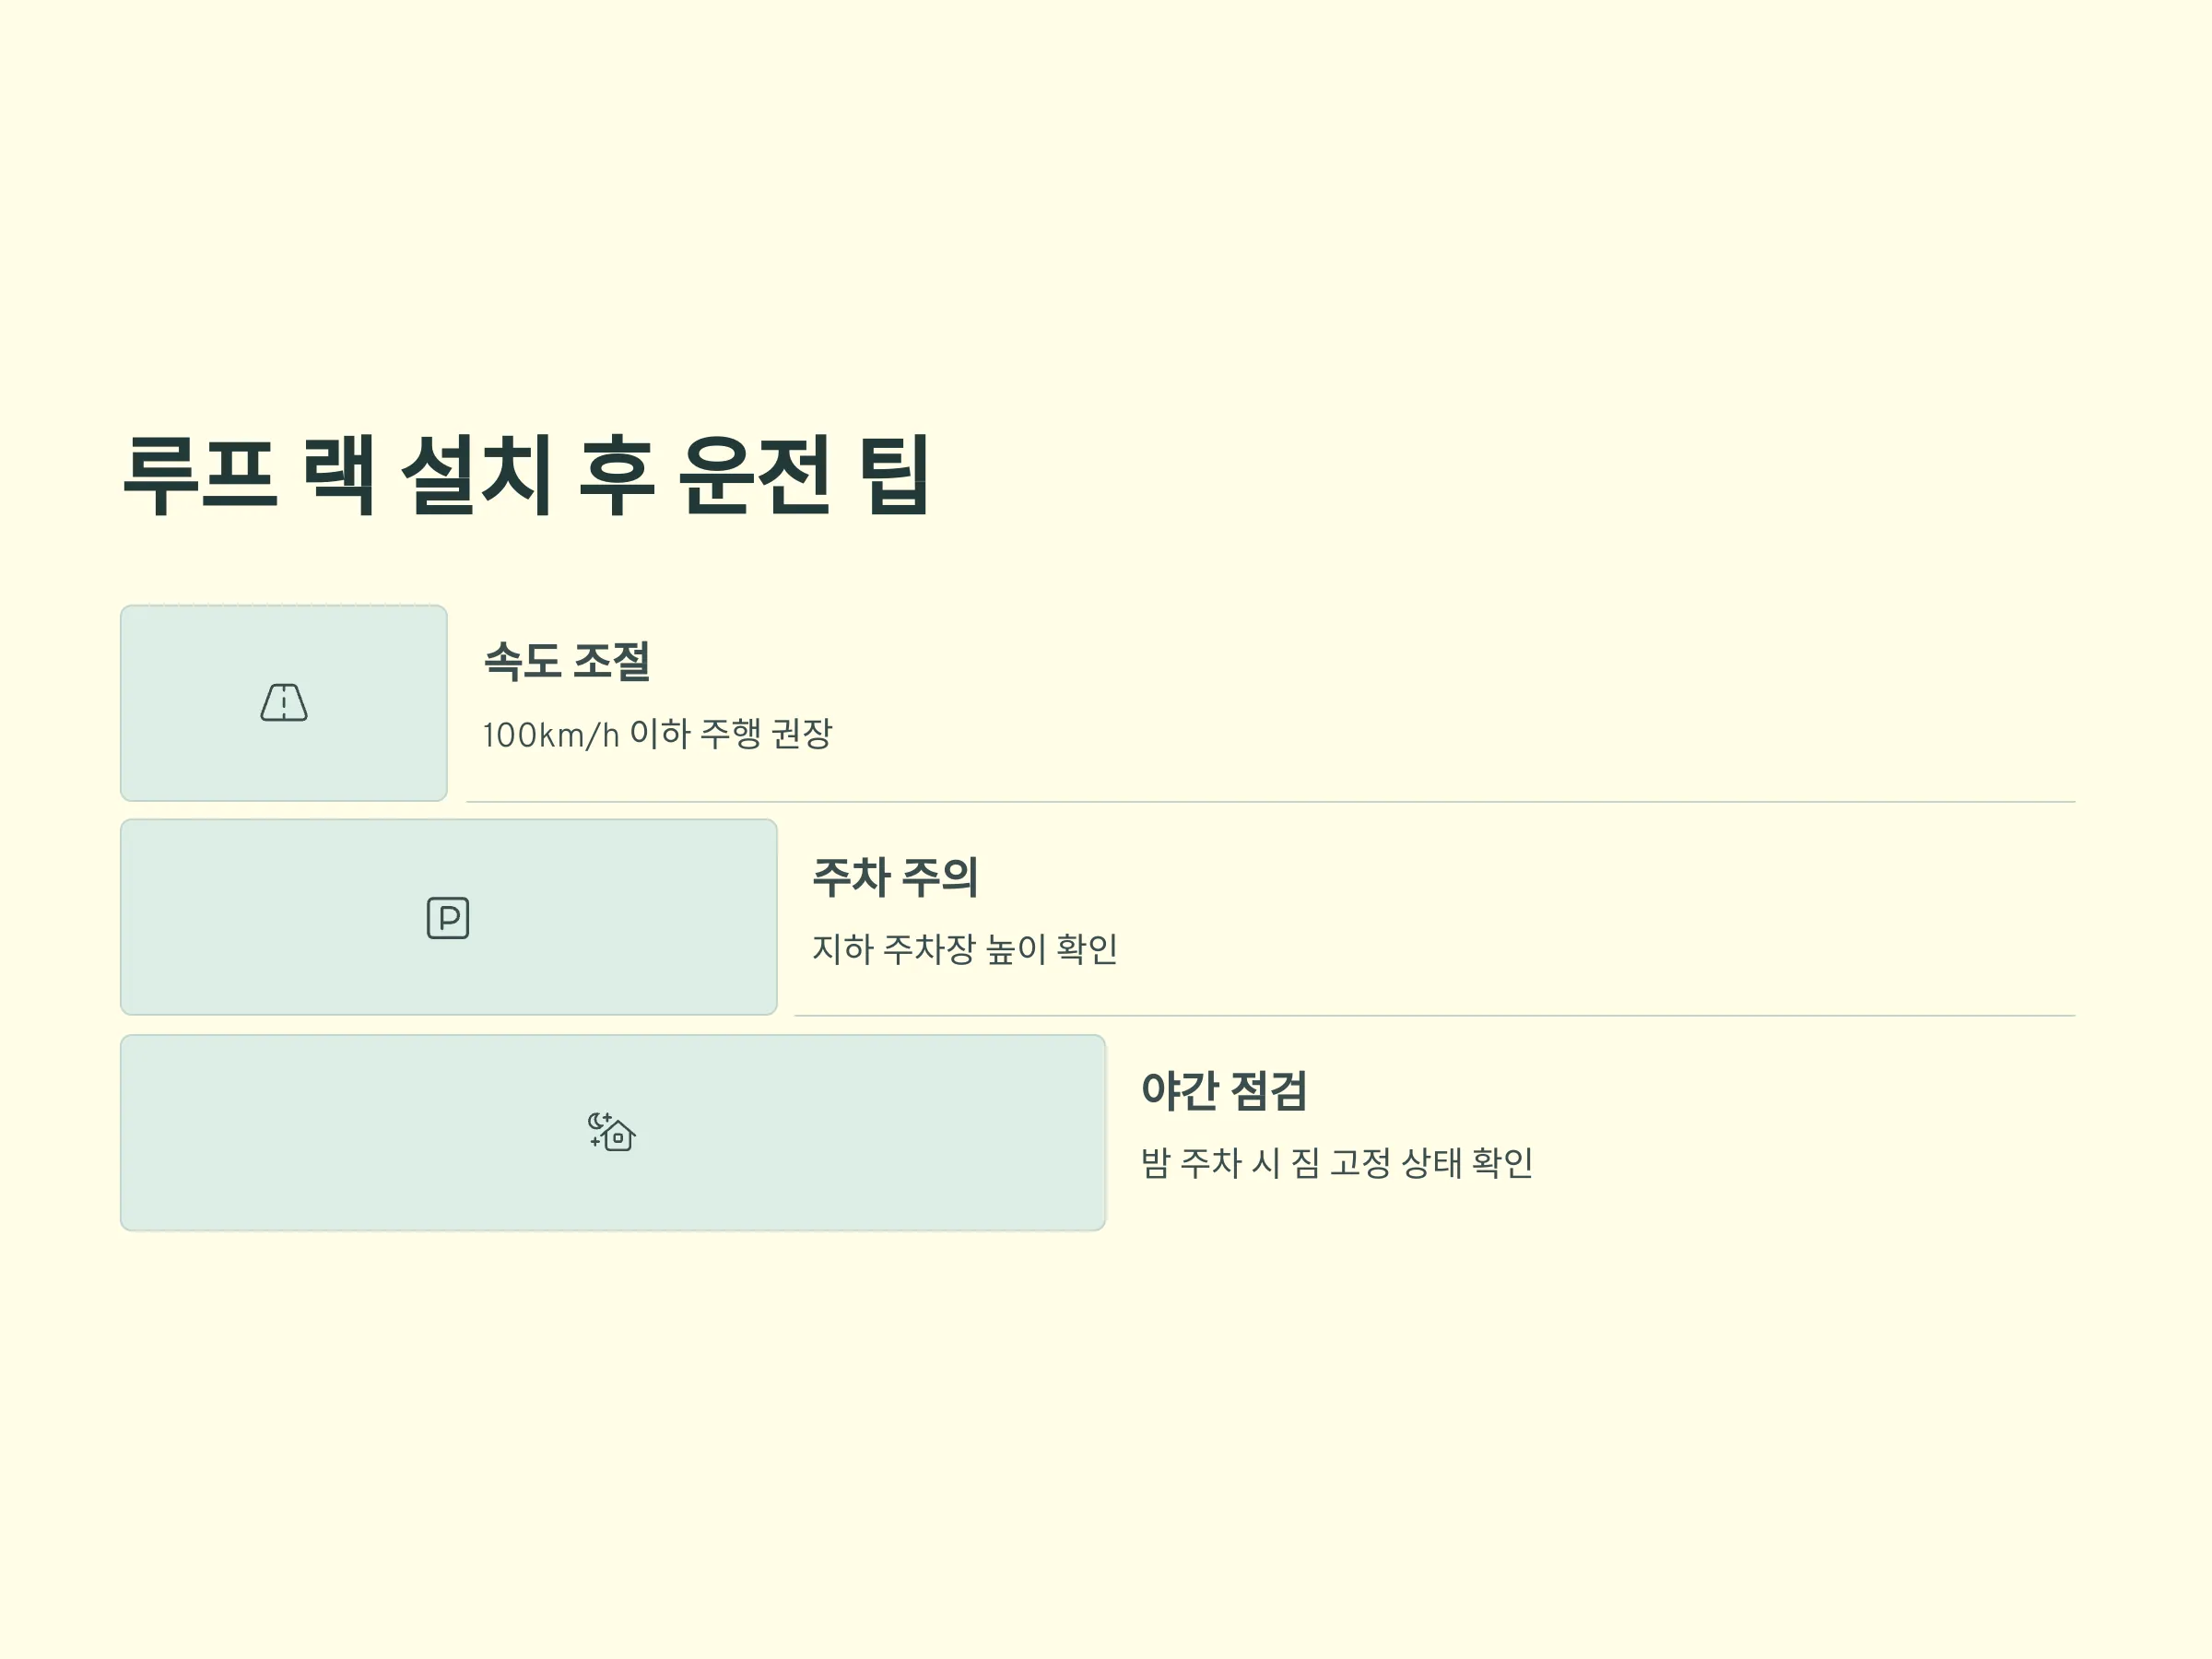Click the night house moon icon
The image size is (2212, 1659).
(612, 1132)
